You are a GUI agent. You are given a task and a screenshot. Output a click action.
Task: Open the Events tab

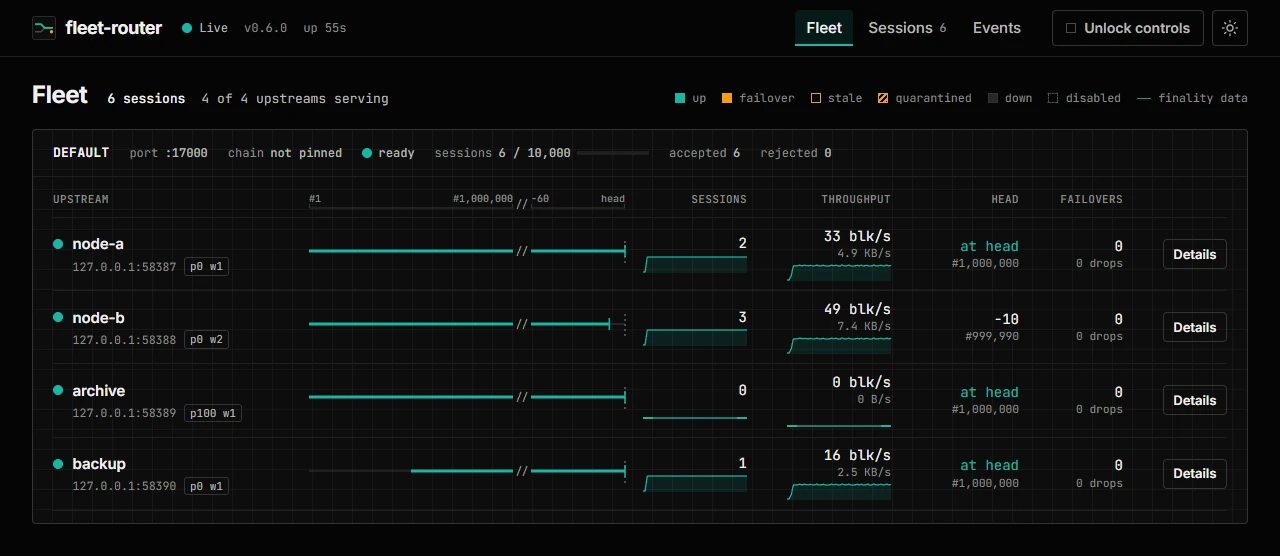coord(997,28)
